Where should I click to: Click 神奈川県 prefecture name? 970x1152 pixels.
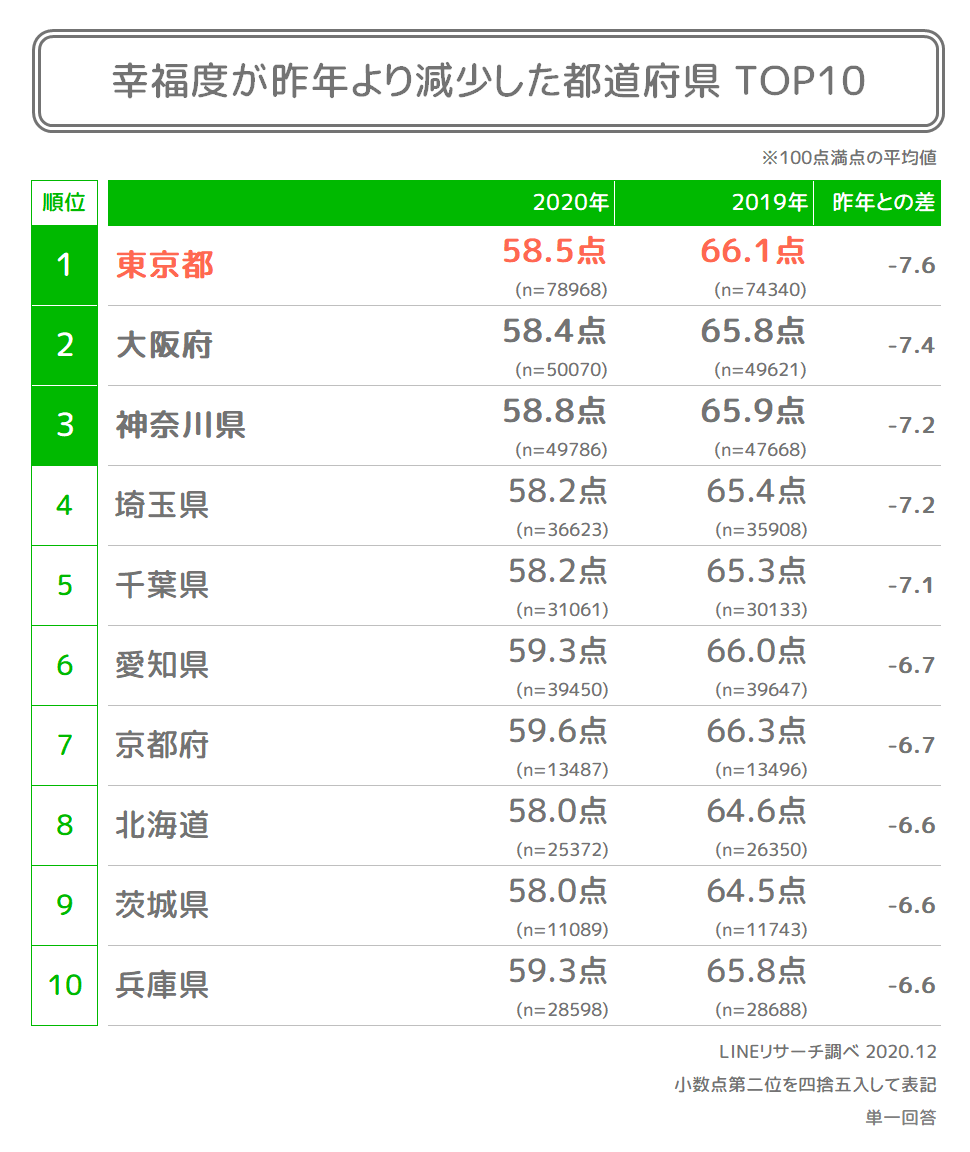[181, 425]
